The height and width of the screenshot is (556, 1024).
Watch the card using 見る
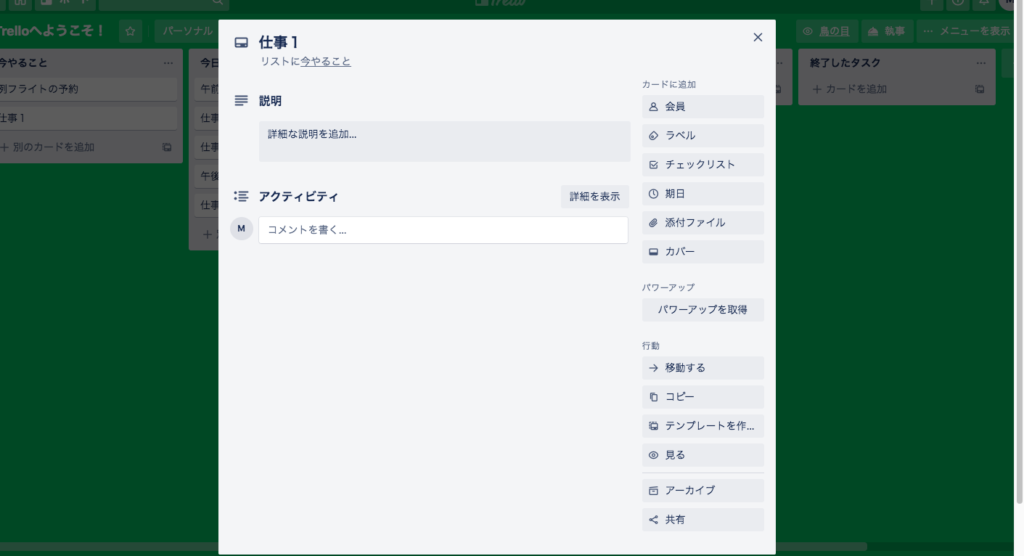click(703, 455)
